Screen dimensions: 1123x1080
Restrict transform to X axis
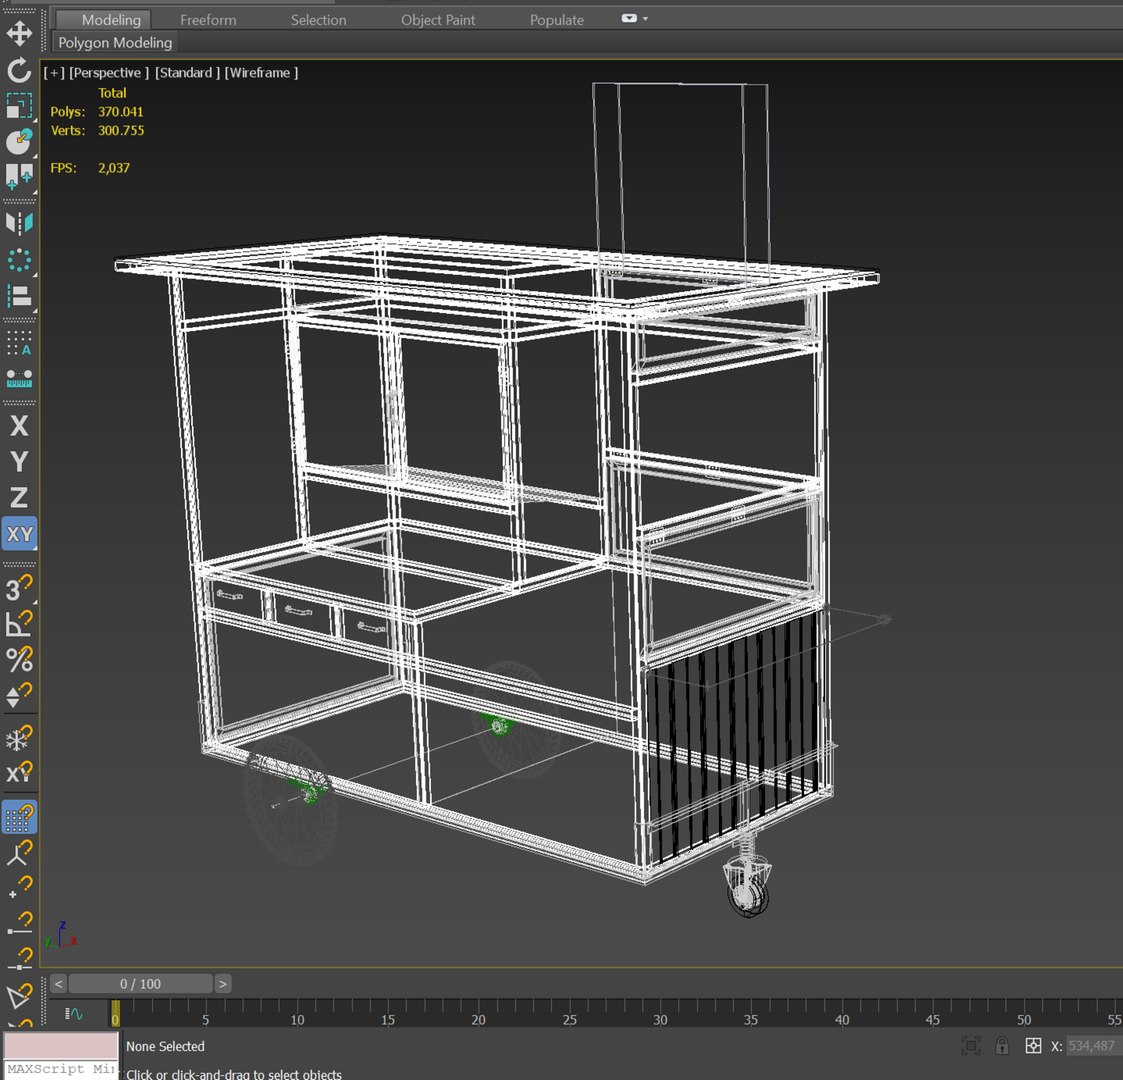click(19, 426)
